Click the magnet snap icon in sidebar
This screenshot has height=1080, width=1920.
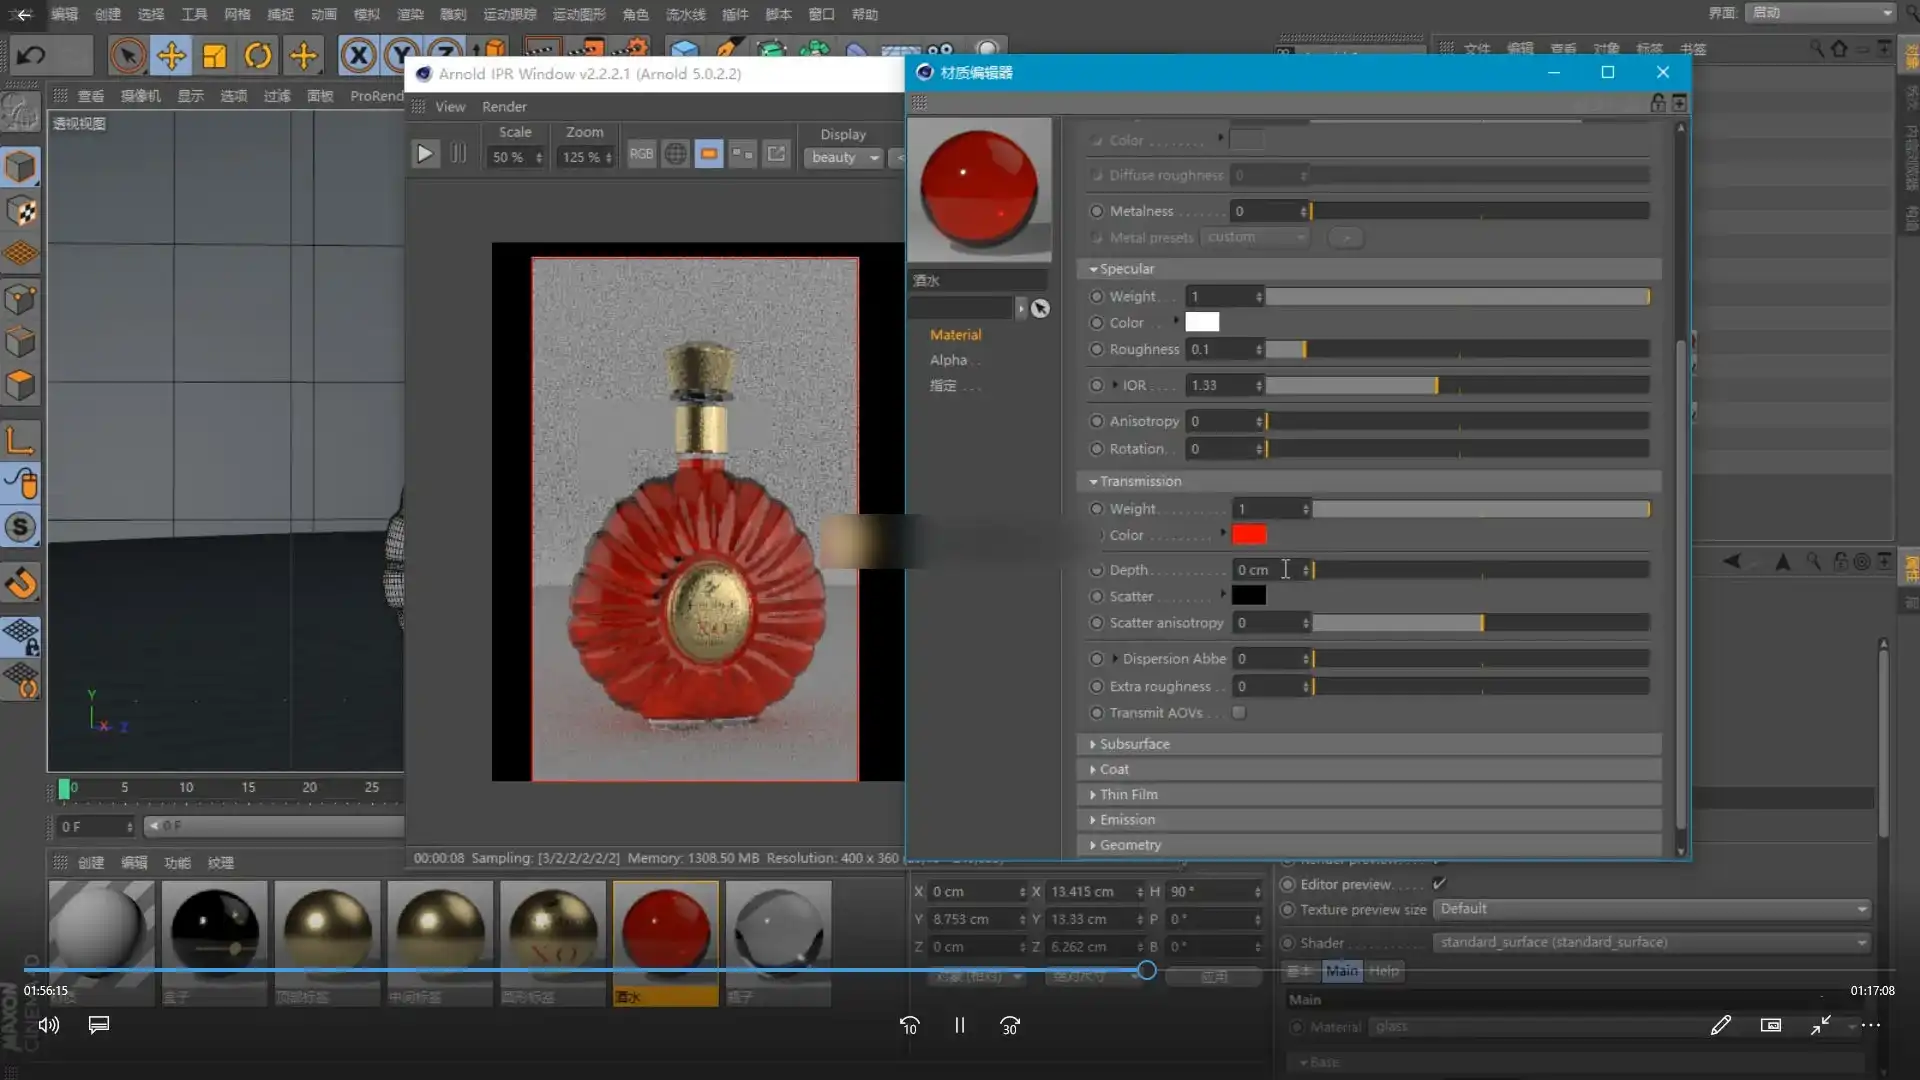[21, 582]
